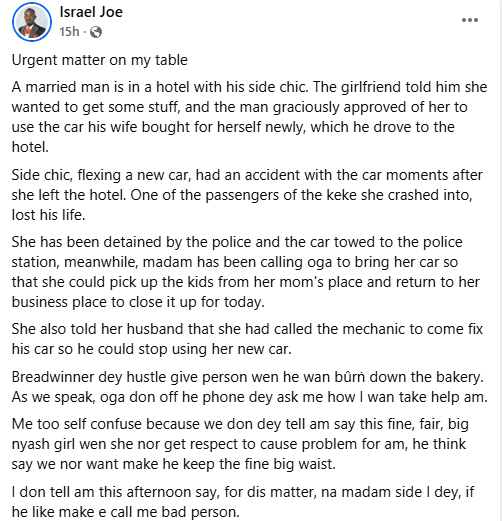Click the line starting 'She has been detained'
This screenshot has height=521, width=502.
tap(237, 242)
